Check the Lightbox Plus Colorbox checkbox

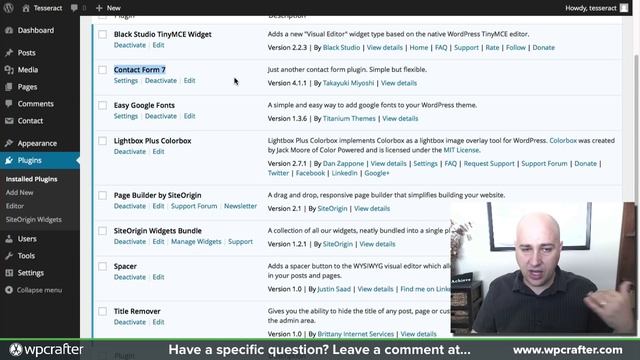[x=102, y=141]
